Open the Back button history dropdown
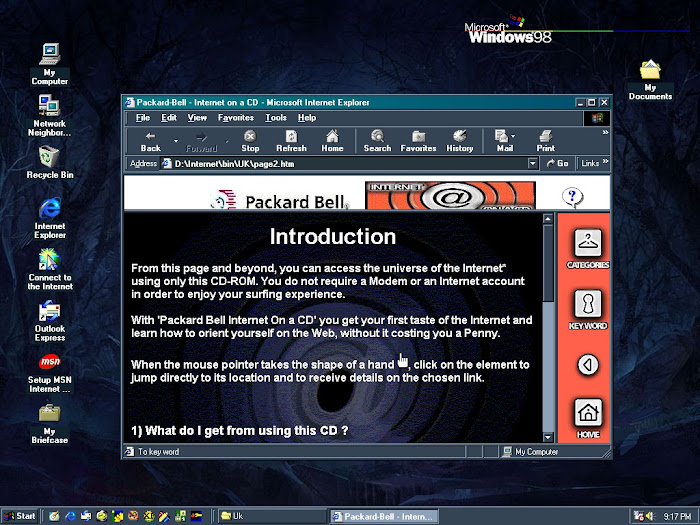 pyautogui.click(x=175, y=141)
